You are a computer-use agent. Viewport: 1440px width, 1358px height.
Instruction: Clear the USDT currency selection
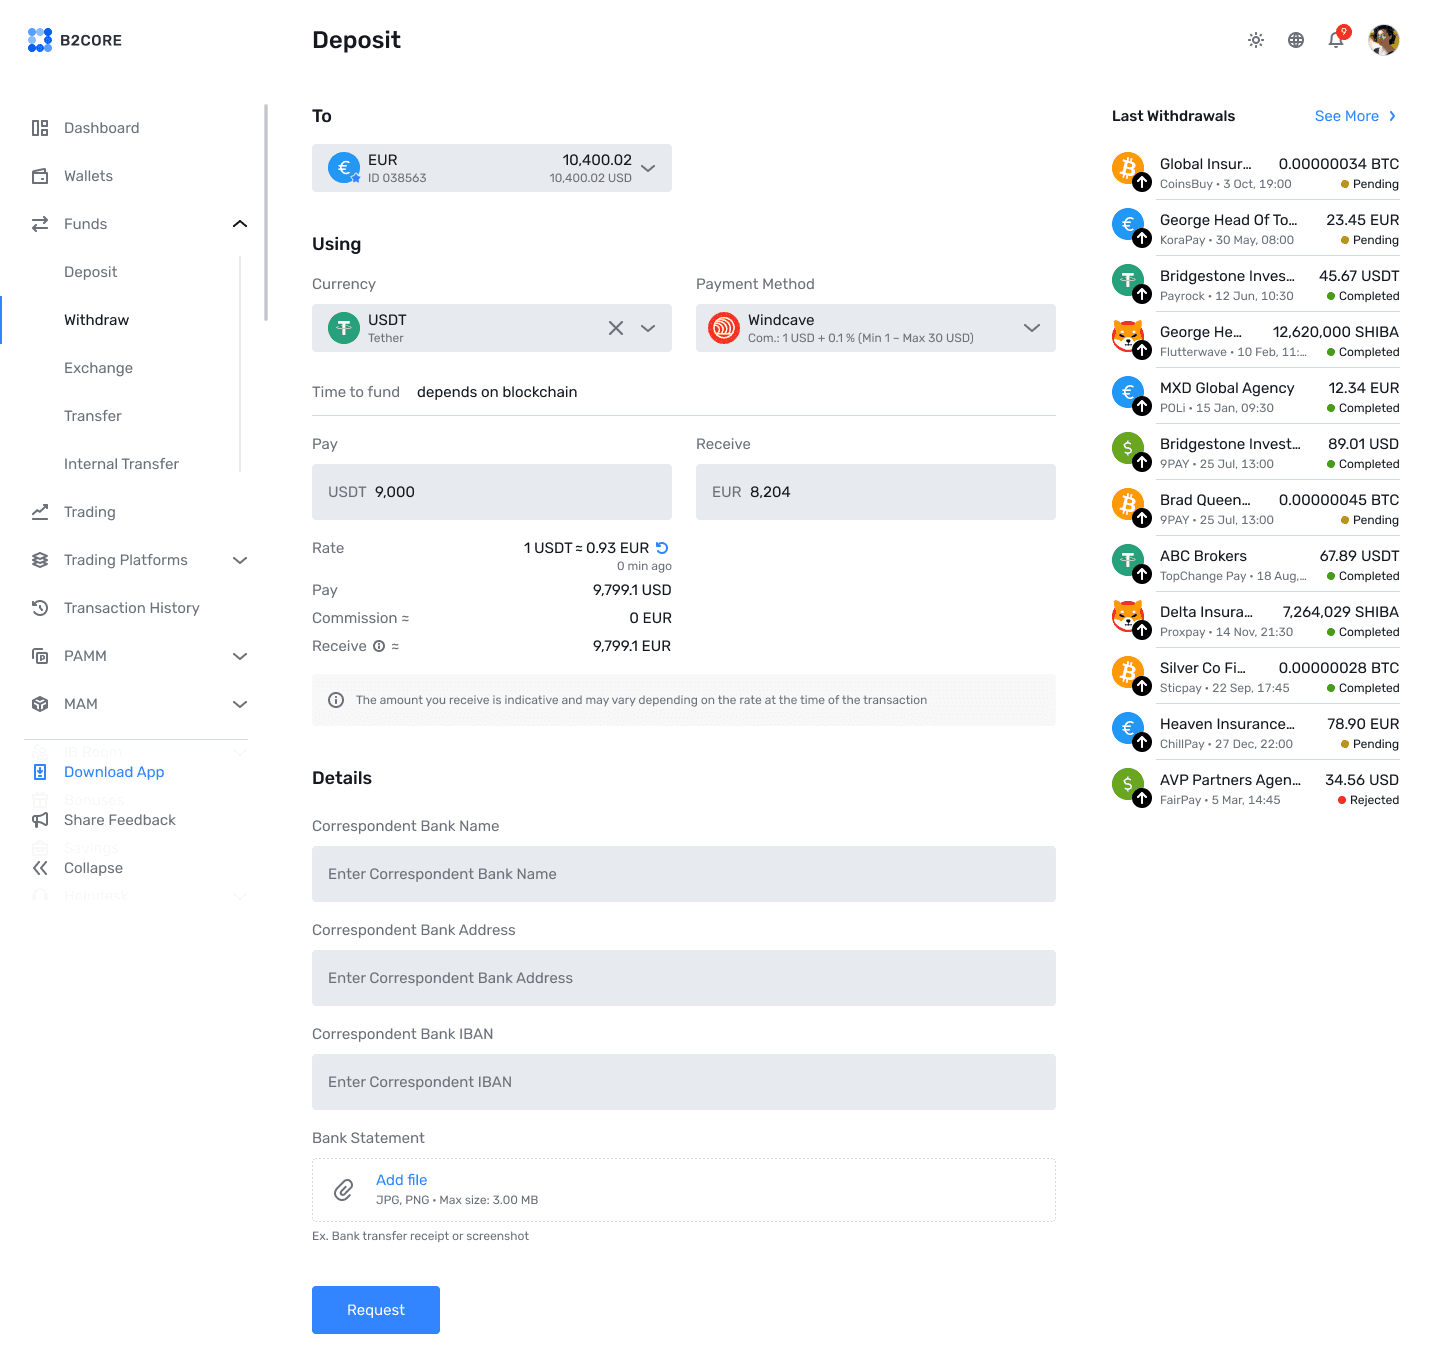point(616,328)
